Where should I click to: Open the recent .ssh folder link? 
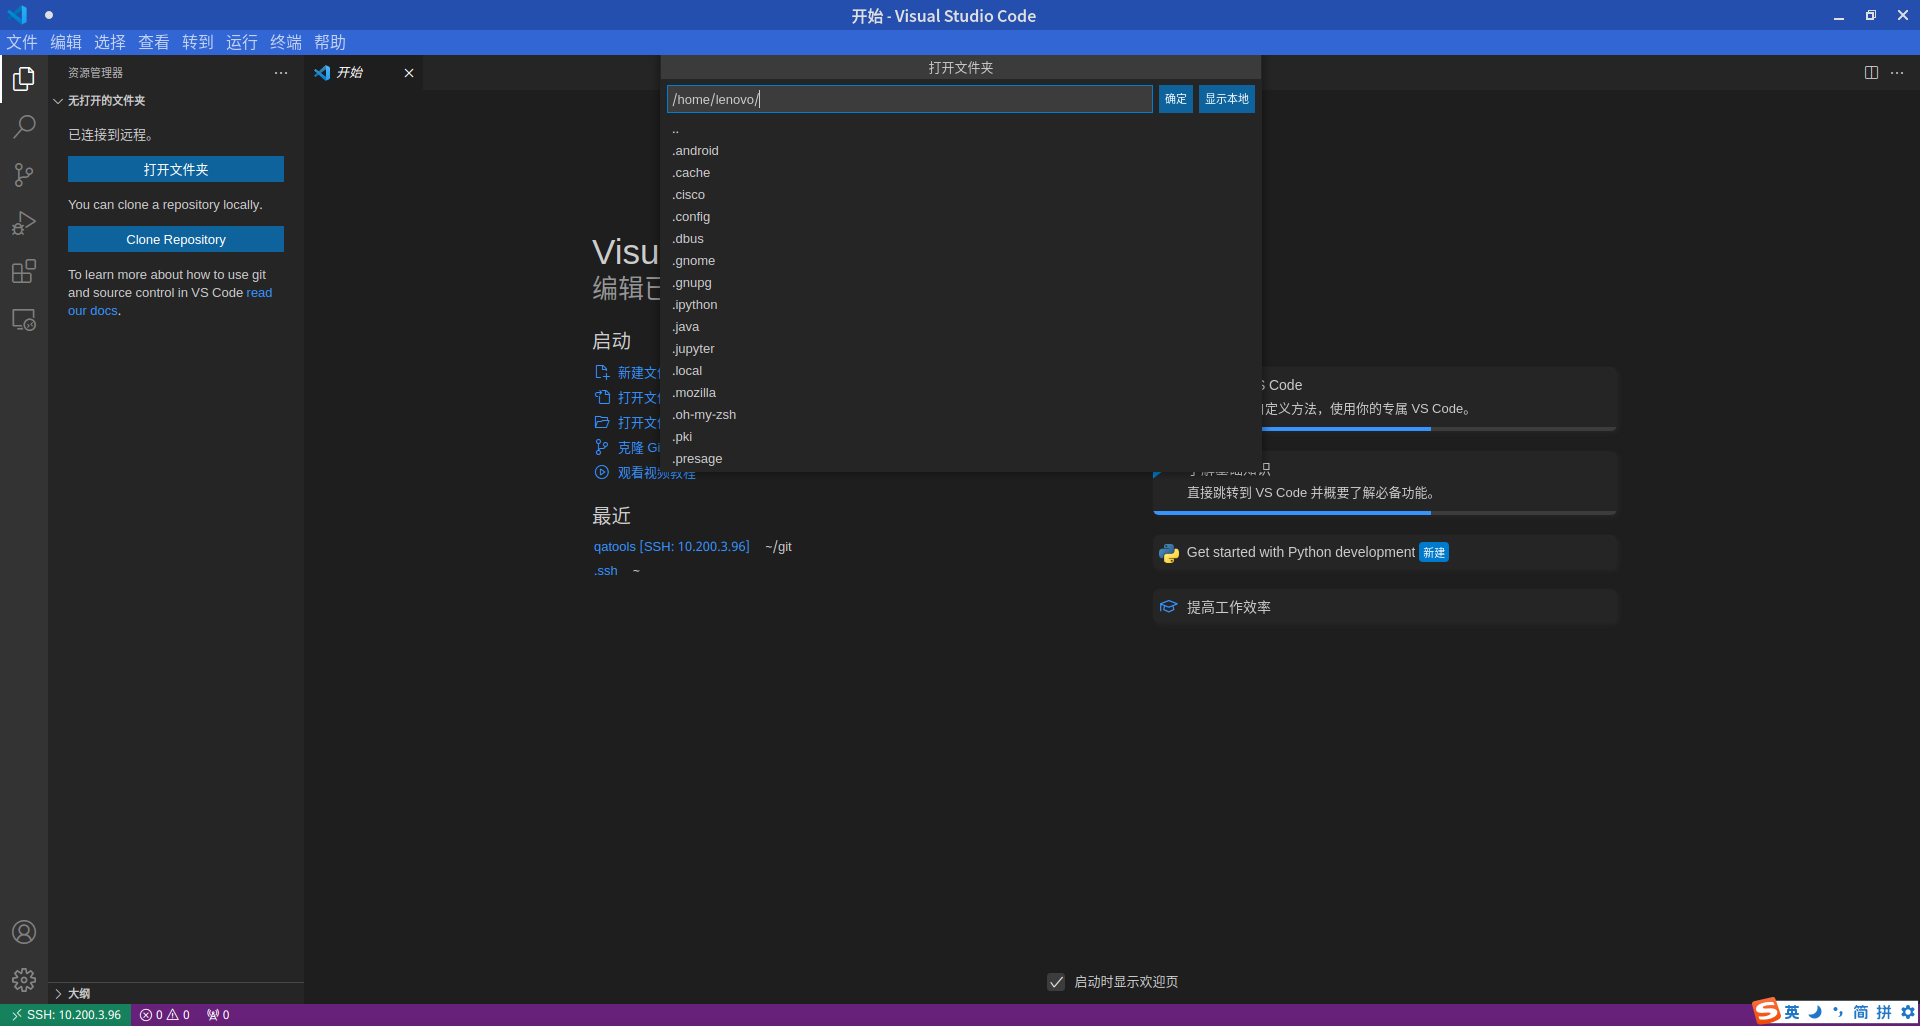pos(606,571)
